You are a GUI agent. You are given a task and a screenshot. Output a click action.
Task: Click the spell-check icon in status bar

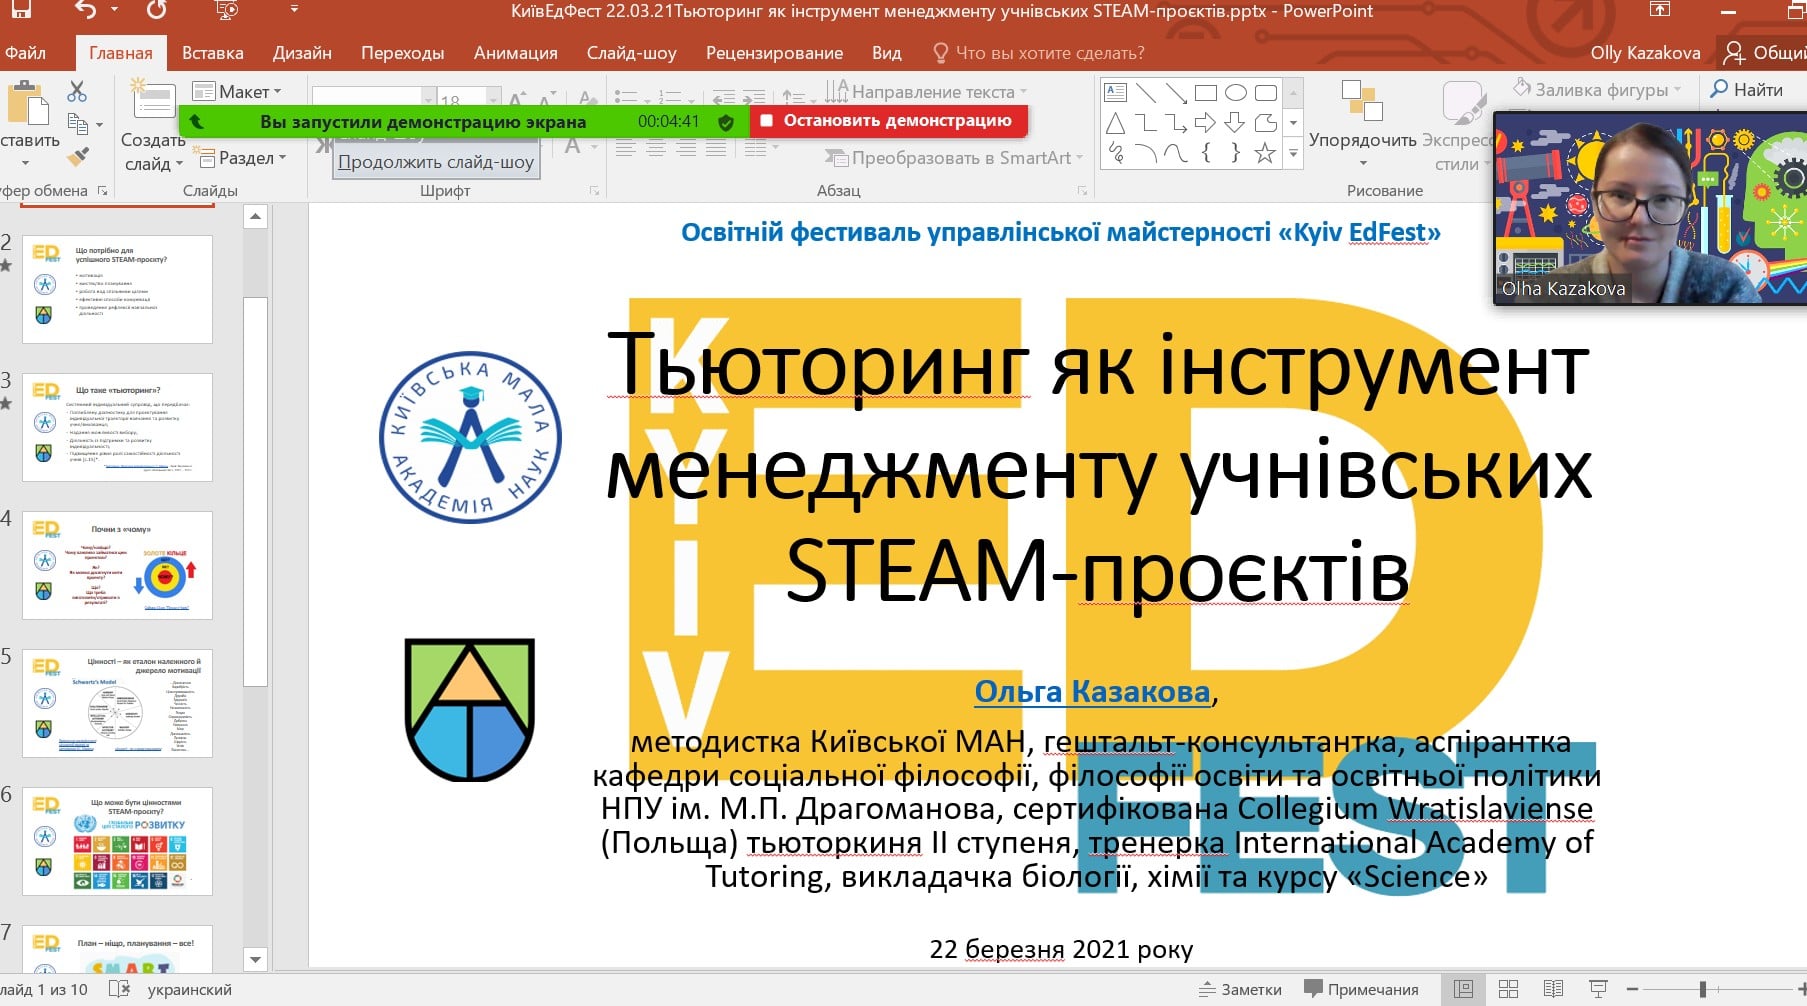119,989
